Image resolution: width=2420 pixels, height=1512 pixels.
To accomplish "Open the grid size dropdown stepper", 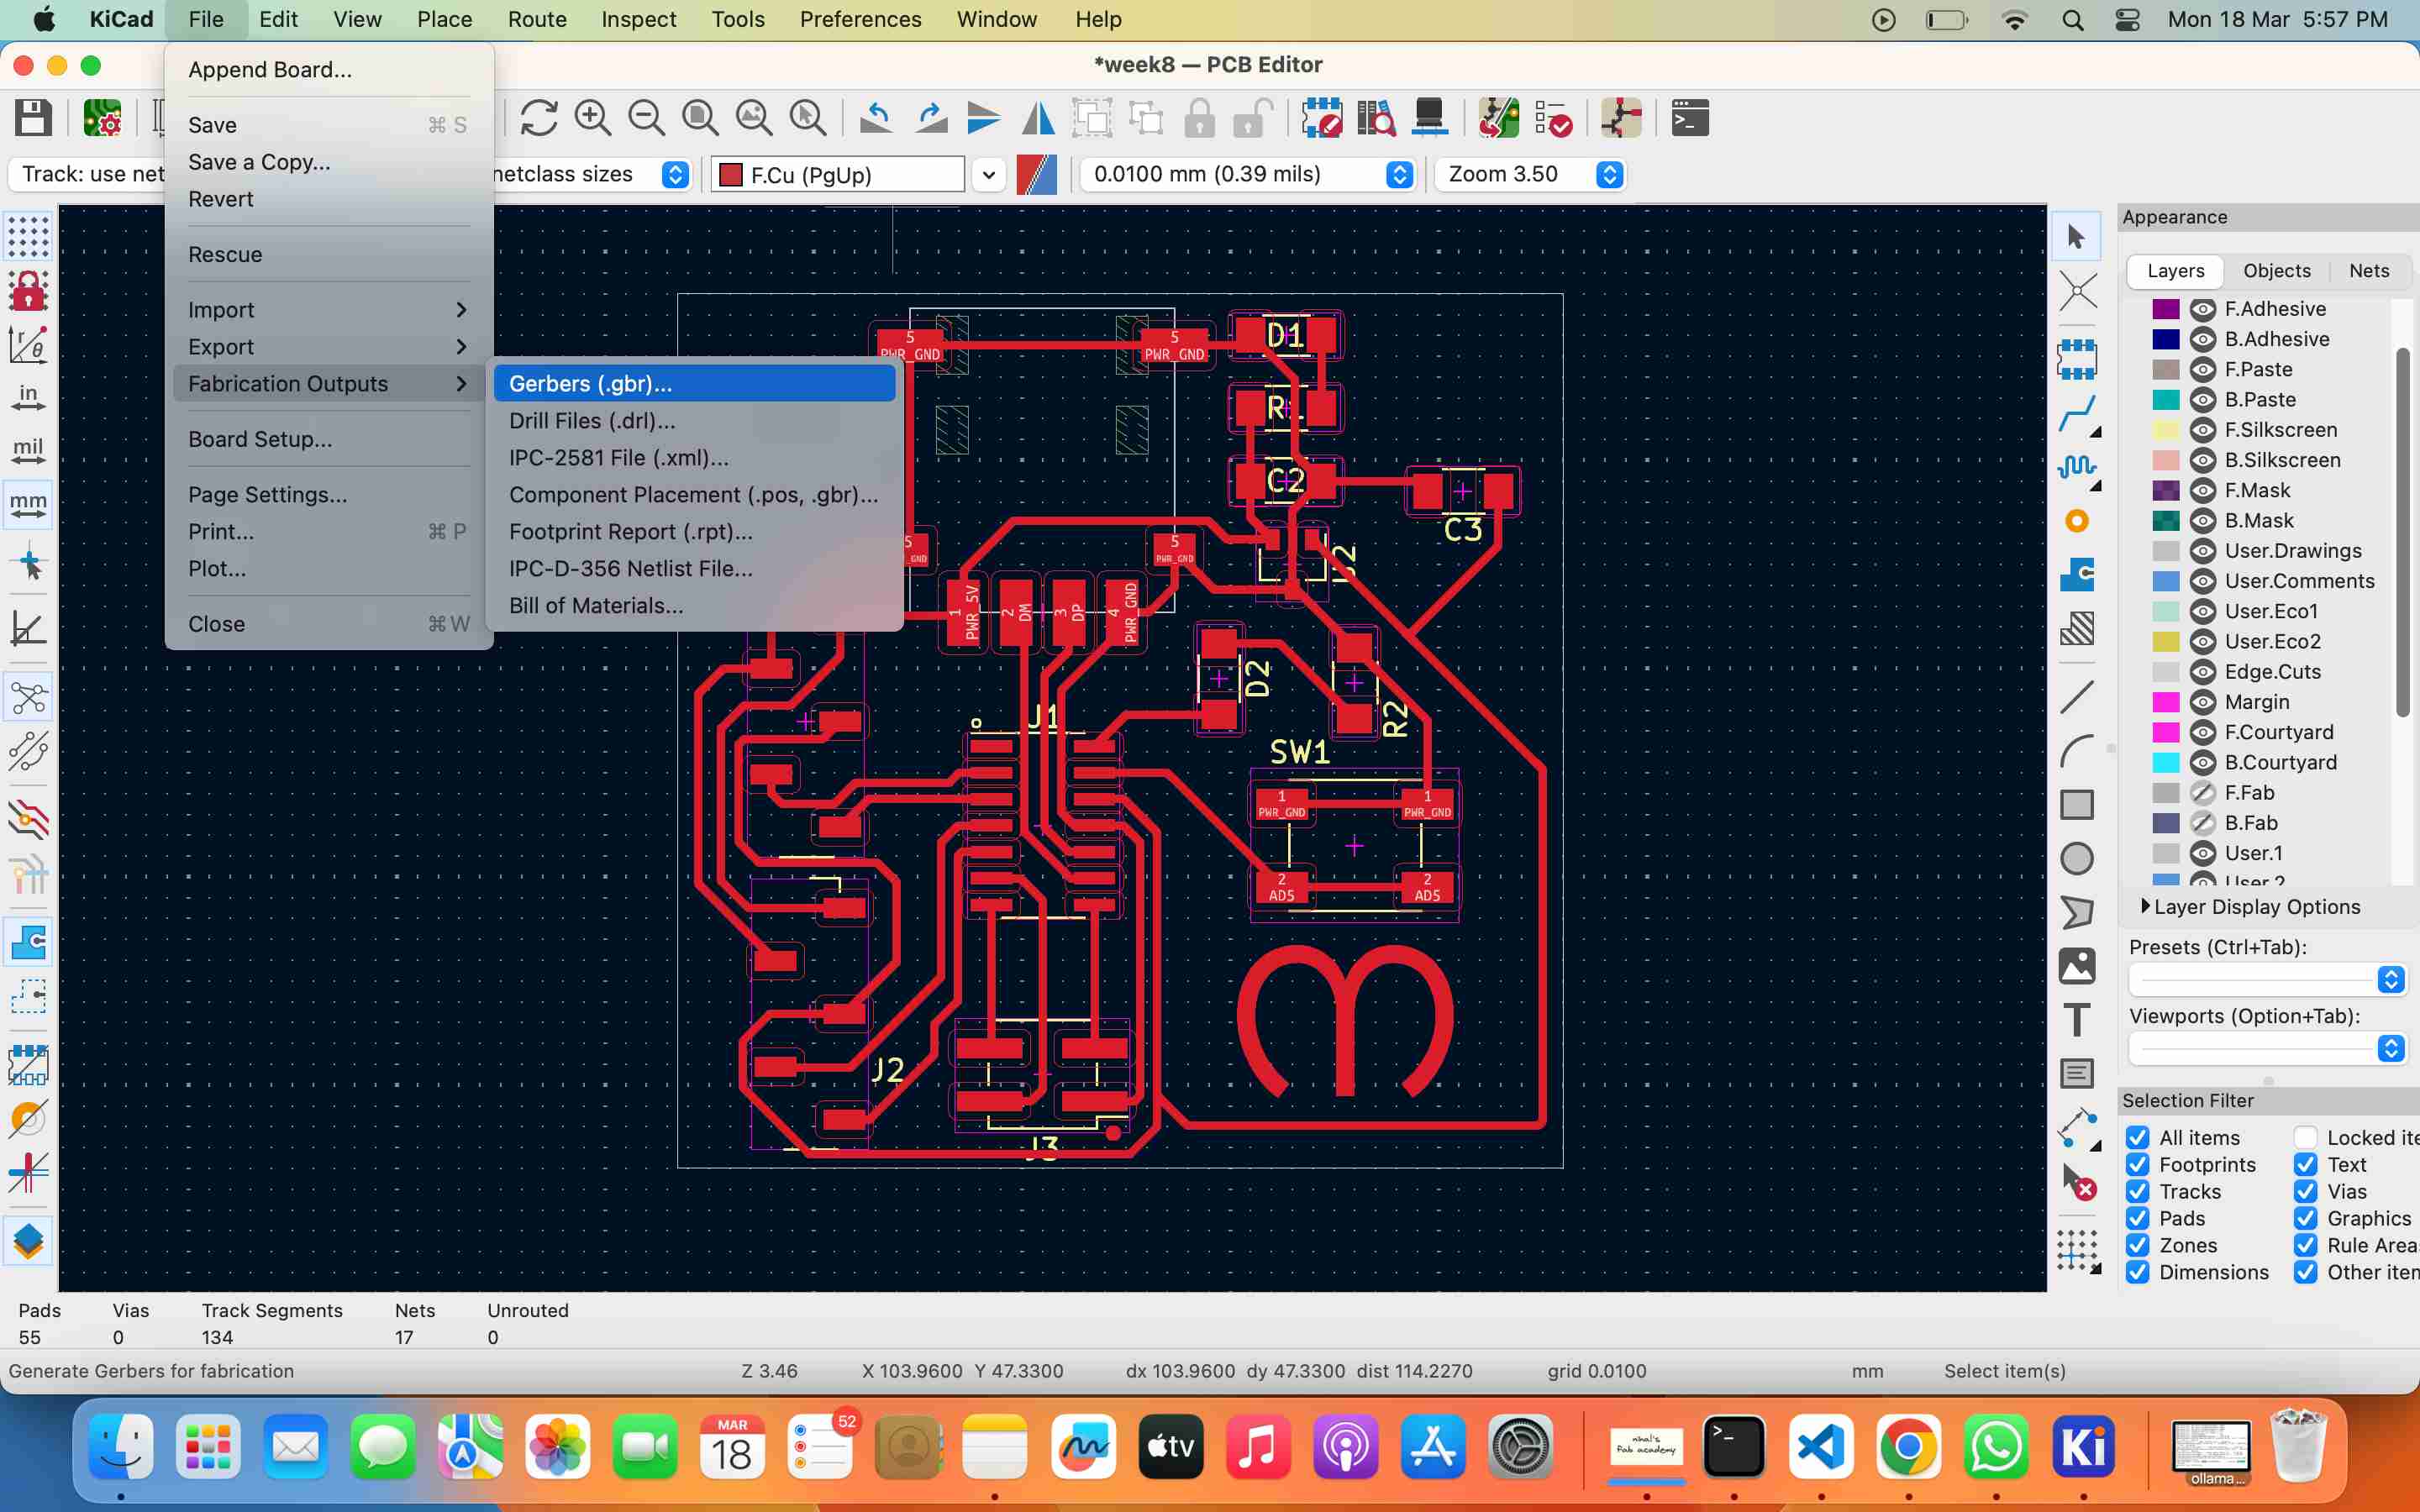I will click(1401, 174).
